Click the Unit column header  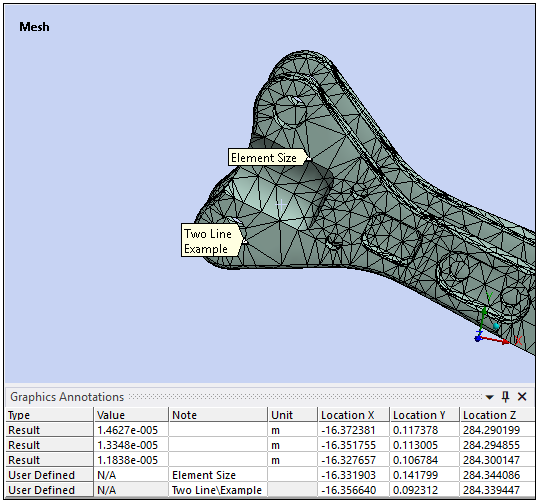point(292,415)
